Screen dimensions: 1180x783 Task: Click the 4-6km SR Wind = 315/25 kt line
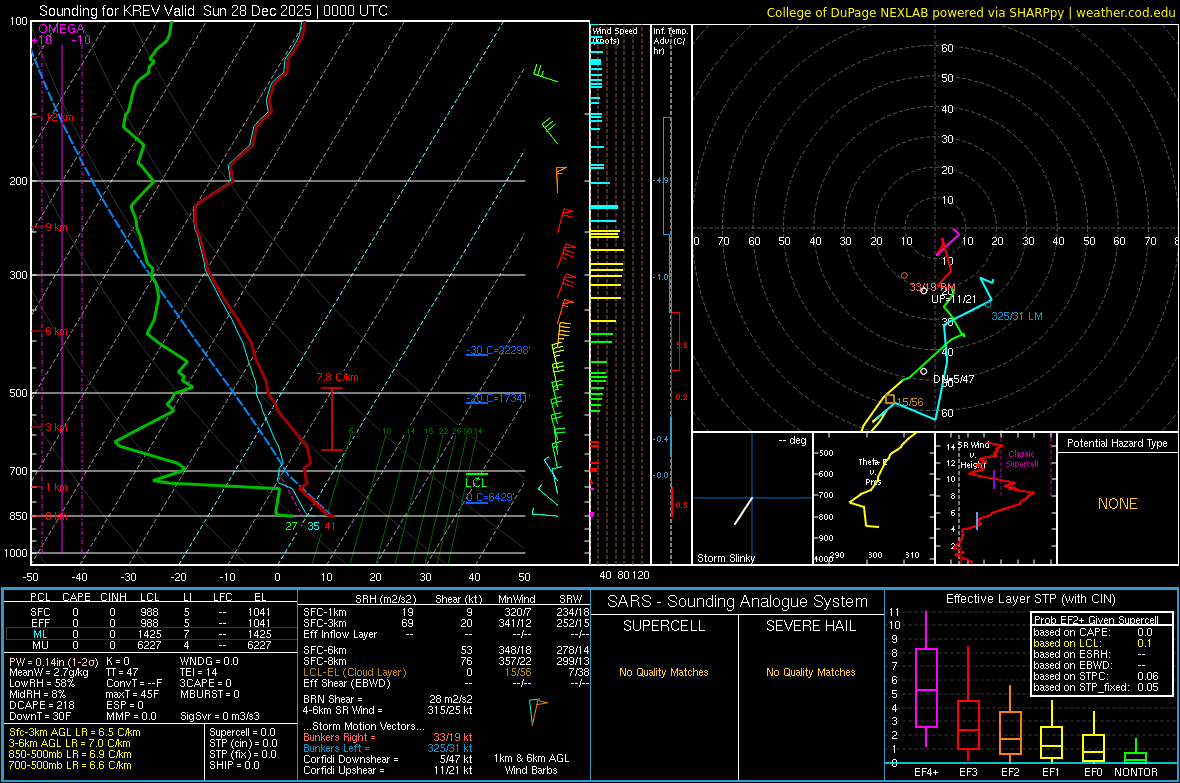(x=388, y=710)
